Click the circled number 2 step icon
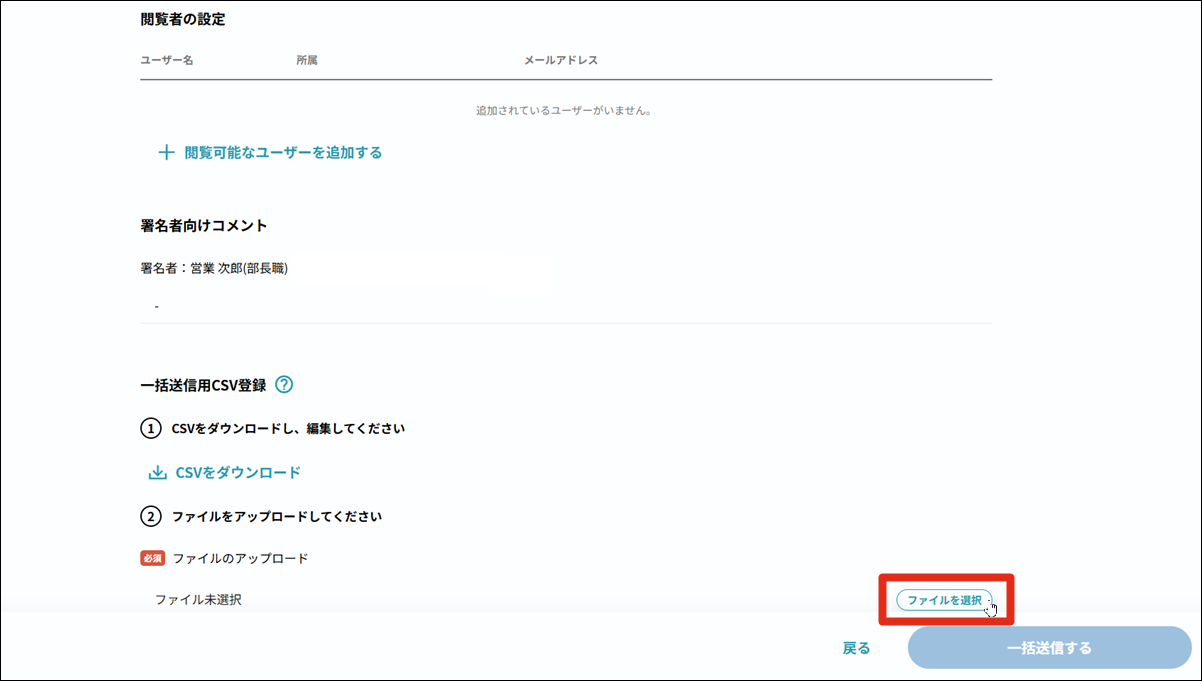 (x=150, y=517)
